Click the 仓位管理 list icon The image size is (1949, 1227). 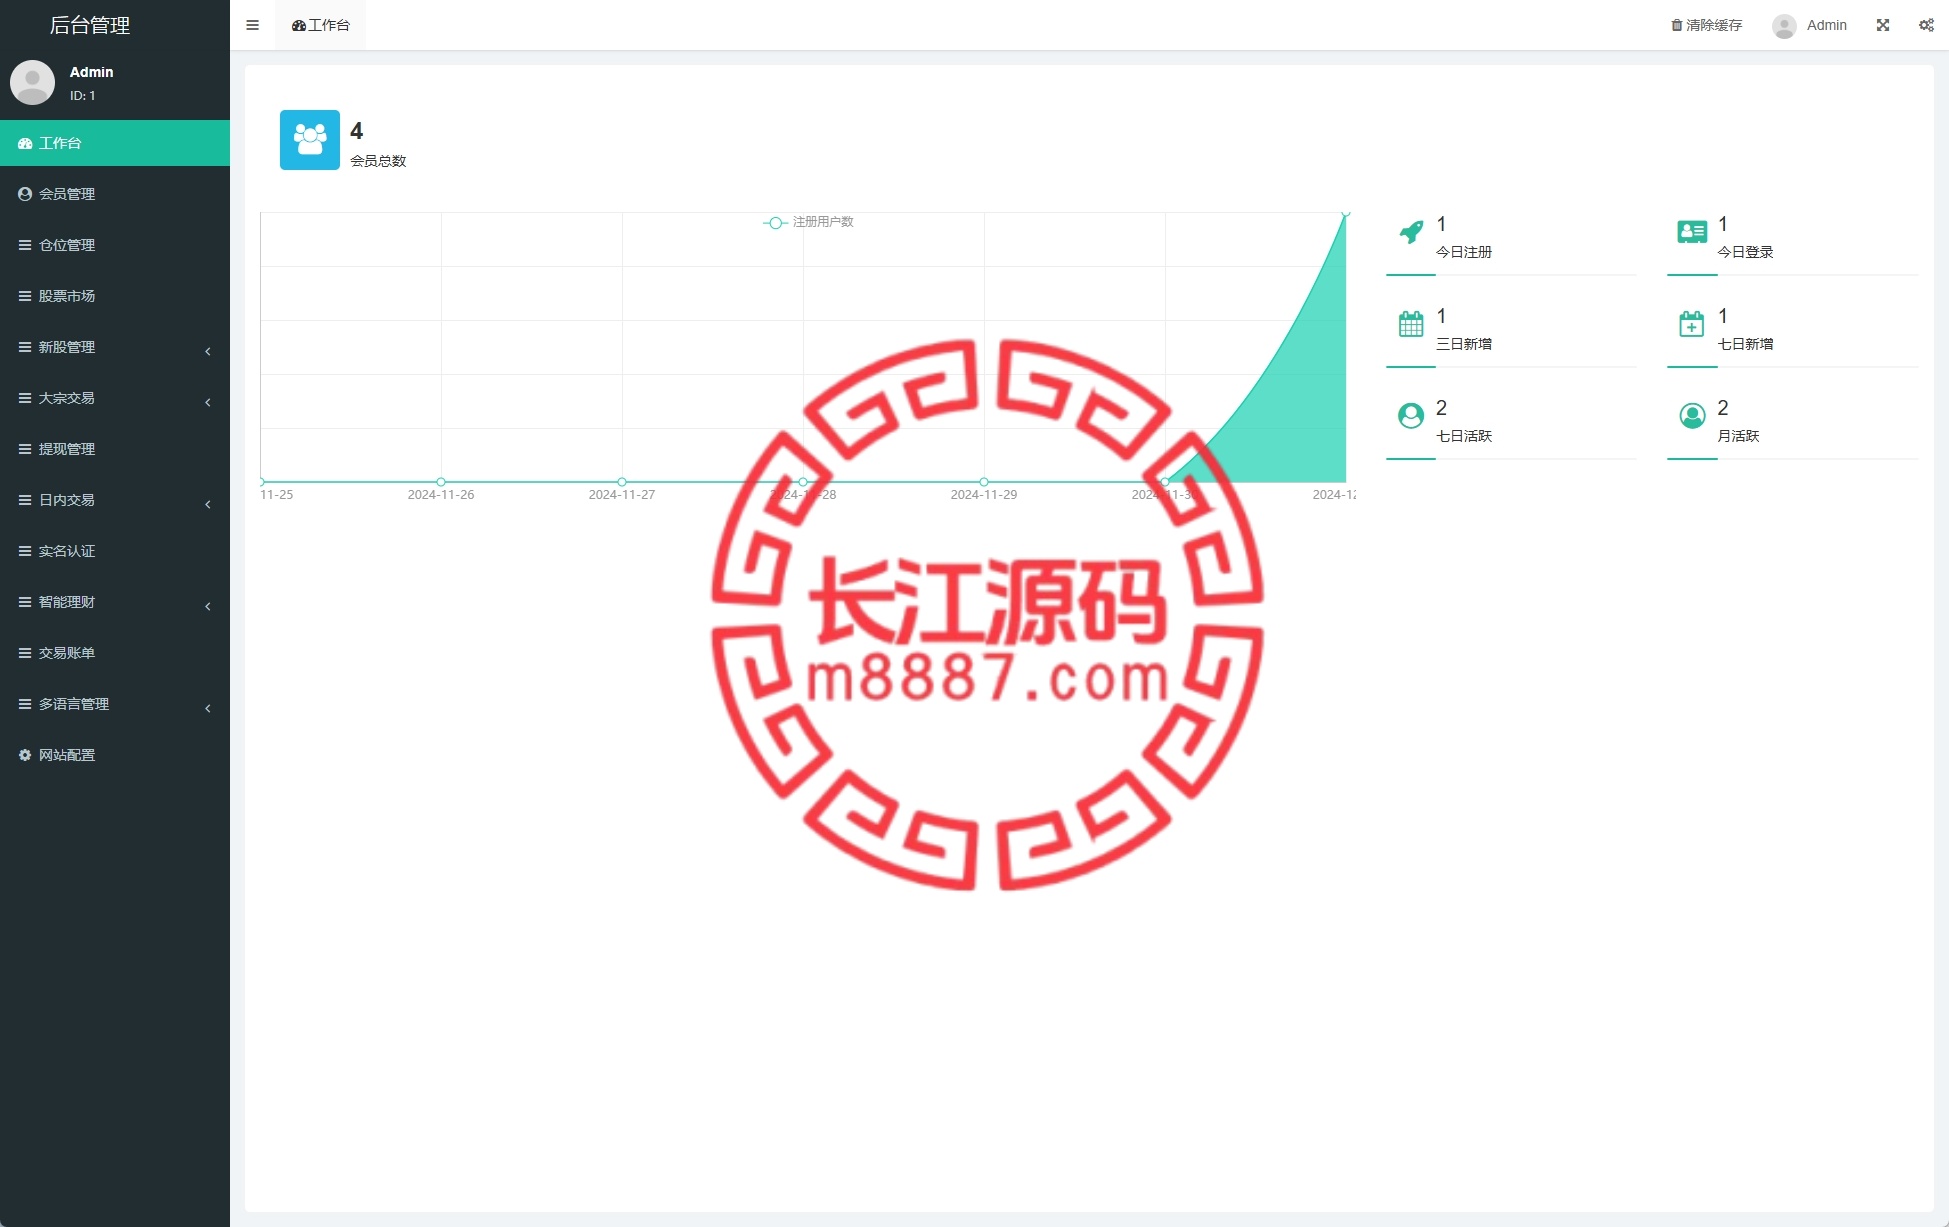tap(25, 245)
